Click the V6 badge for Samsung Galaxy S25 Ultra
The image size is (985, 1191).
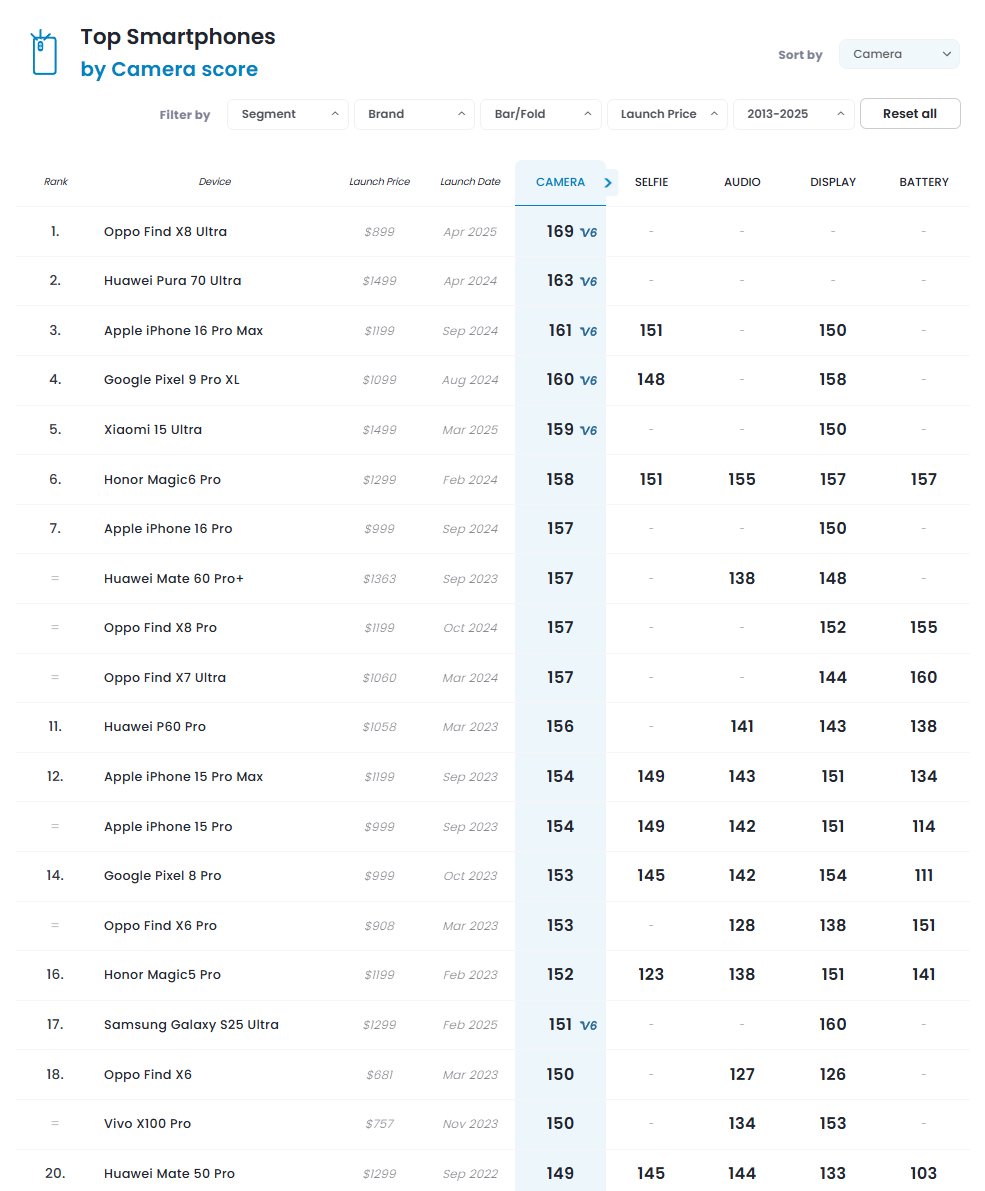point(589,1025)
